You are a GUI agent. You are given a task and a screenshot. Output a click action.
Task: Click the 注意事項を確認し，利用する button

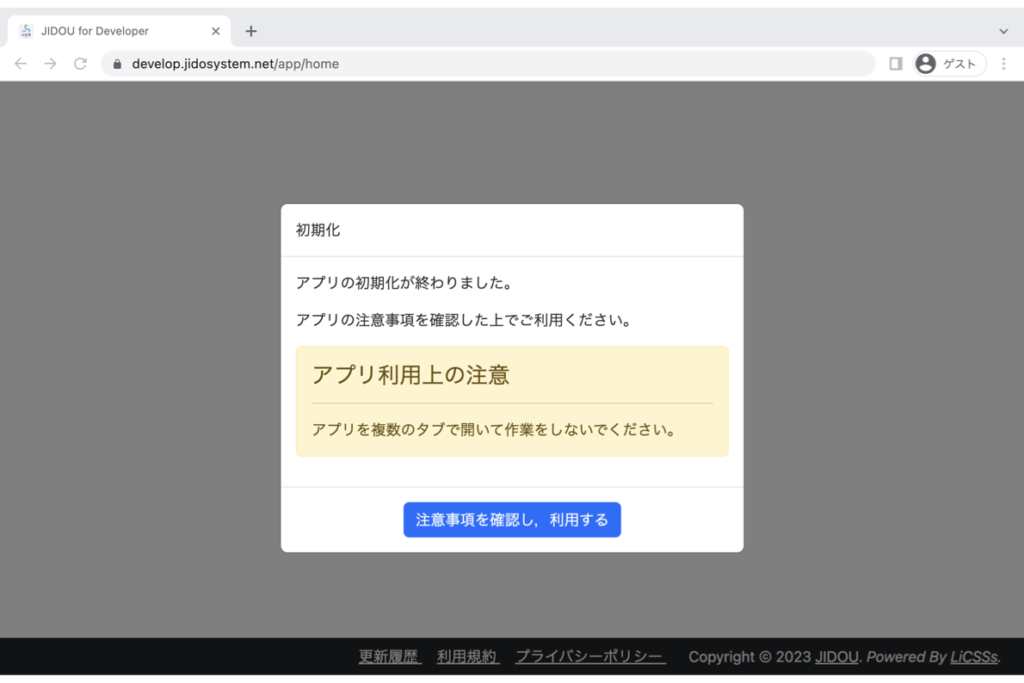tap(512, 520)
